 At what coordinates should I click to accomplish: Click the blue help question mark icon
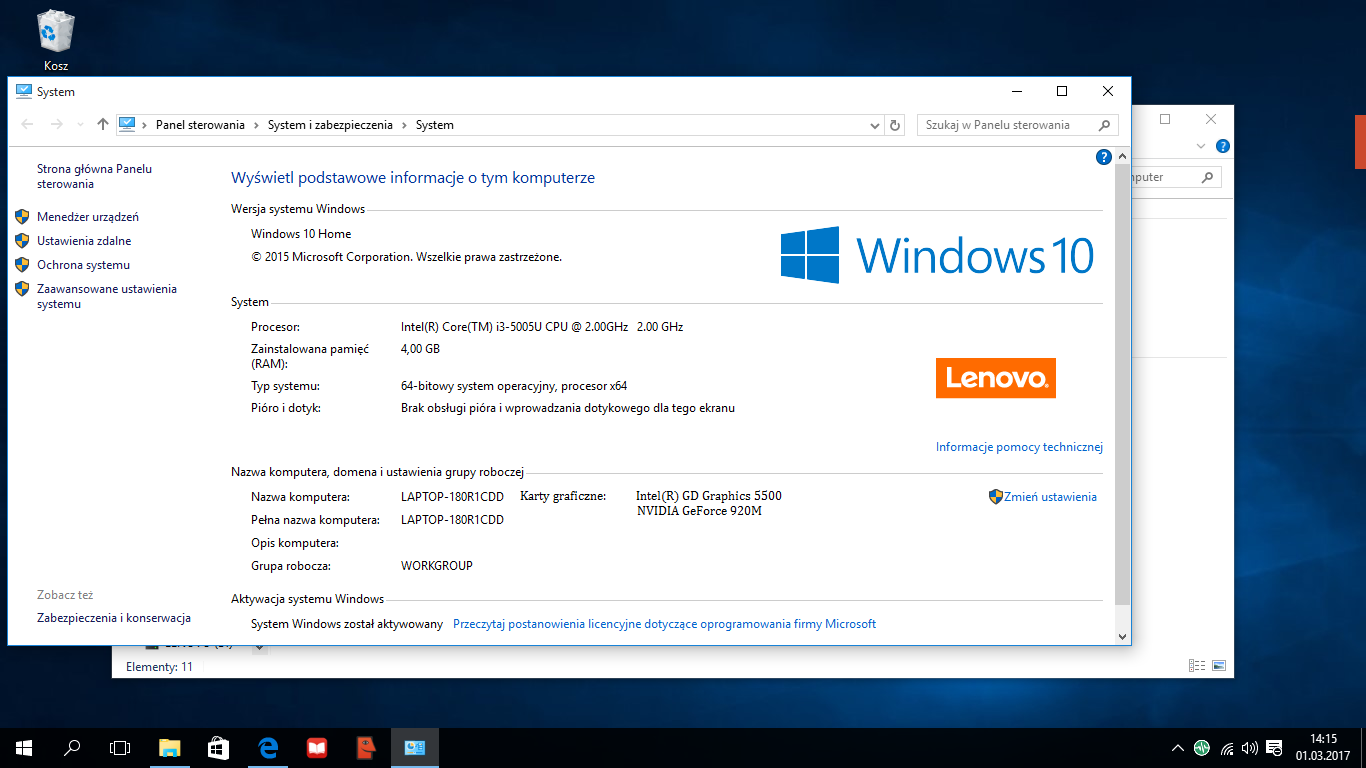(x=1104, y=157)
